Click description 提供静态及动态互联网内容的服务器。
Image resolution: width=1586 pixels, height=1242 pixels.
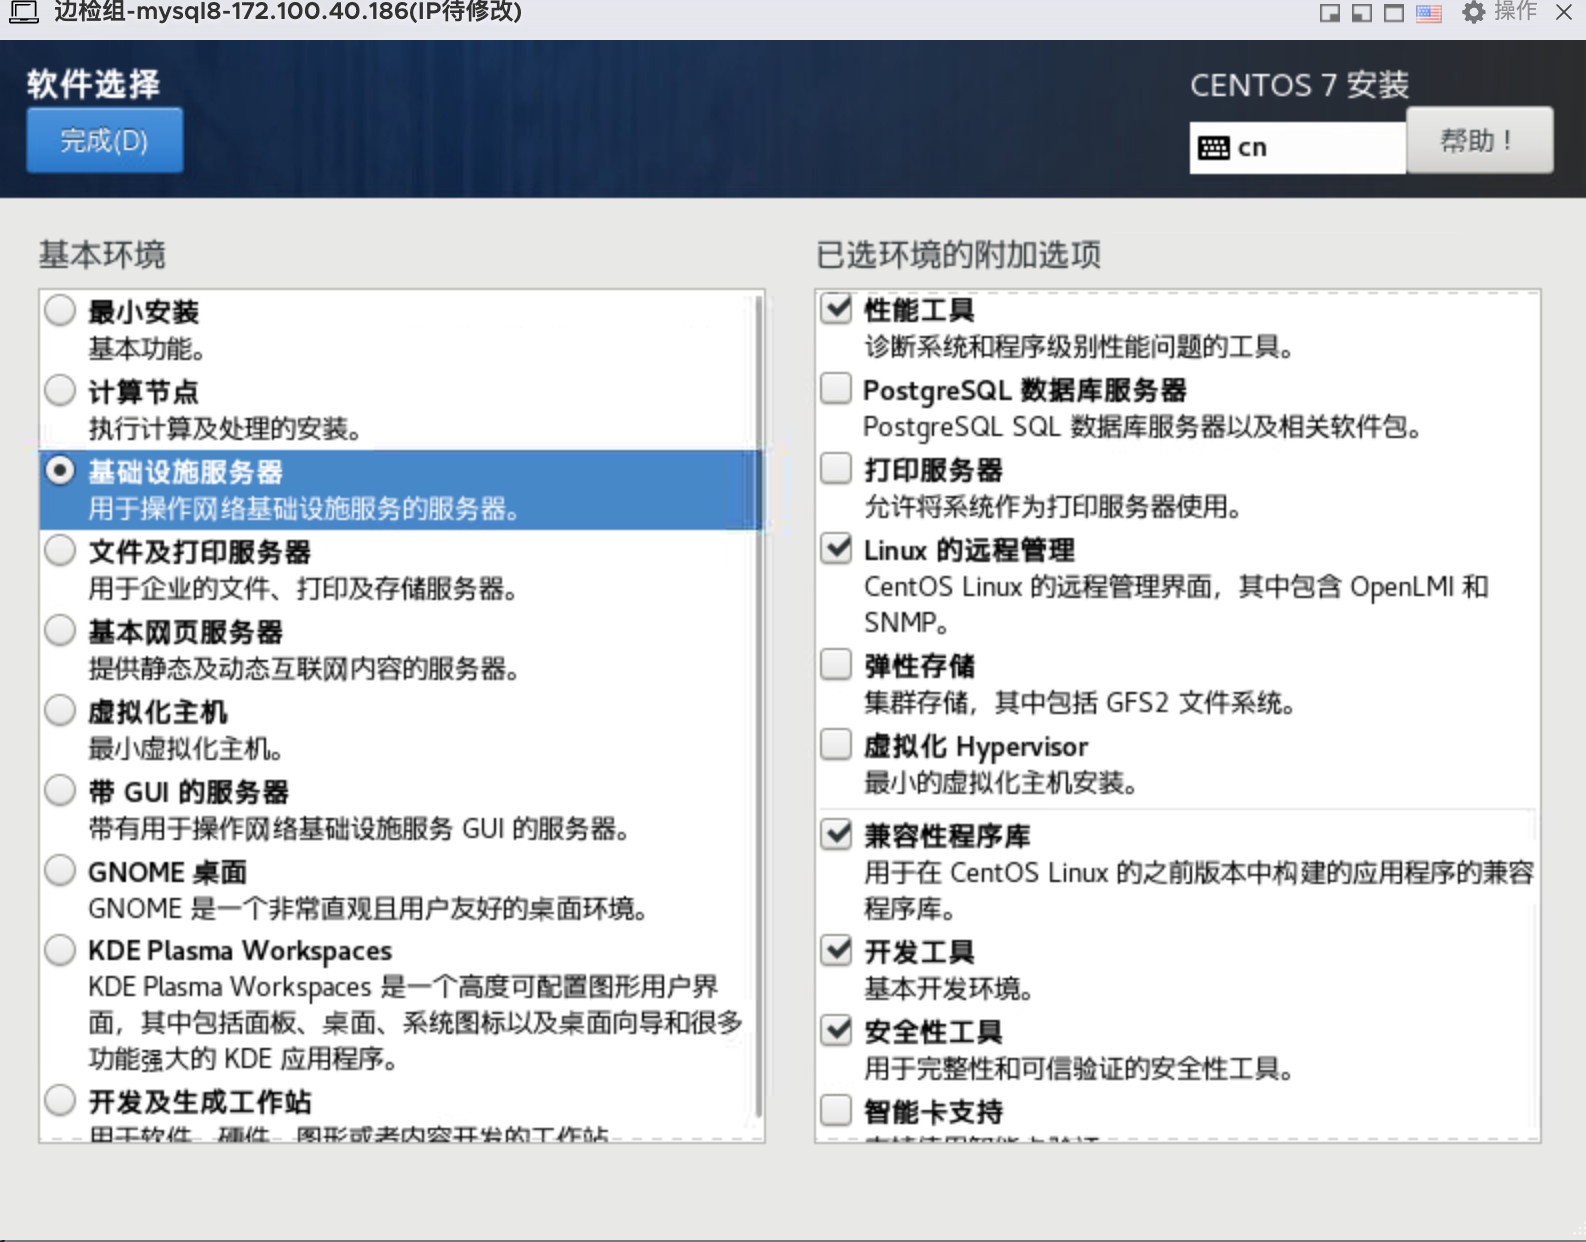tap(304, 669)
